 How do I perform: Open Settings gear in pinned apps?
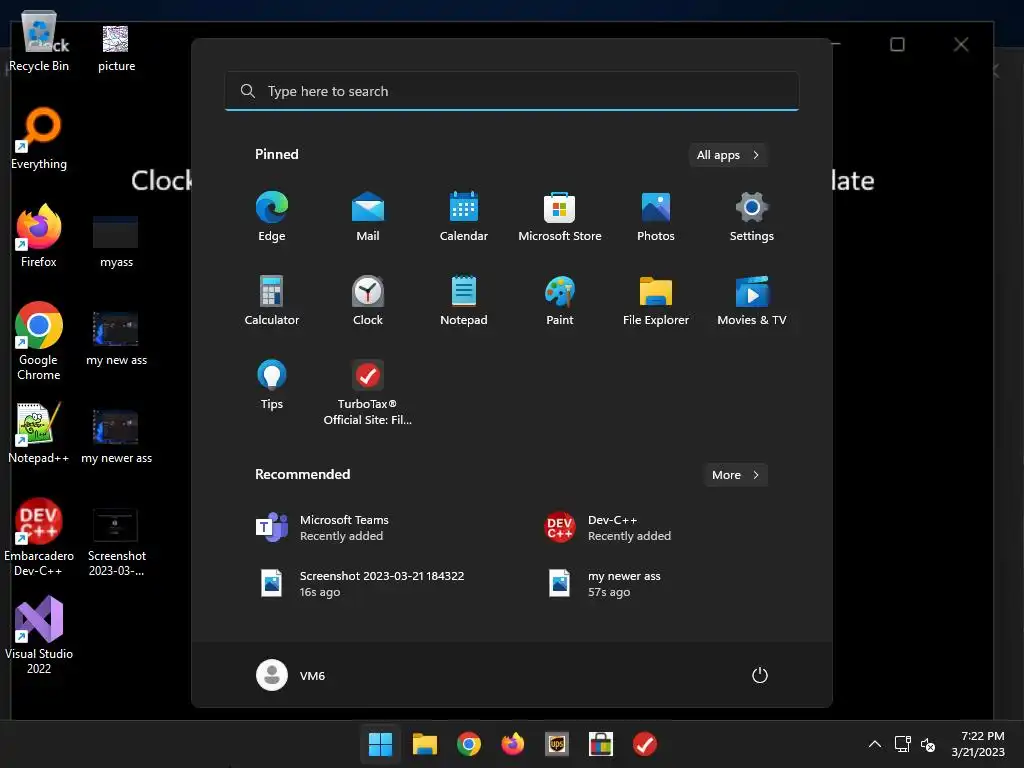(752, 216)
